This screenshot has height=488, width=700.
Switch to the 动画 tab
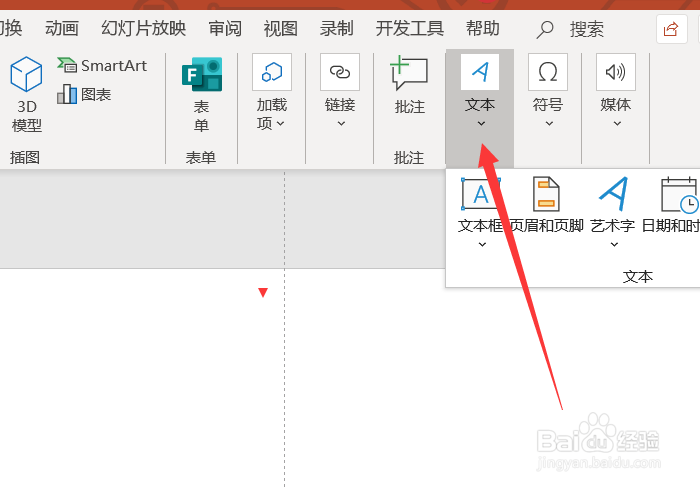[x=62, y=29]
